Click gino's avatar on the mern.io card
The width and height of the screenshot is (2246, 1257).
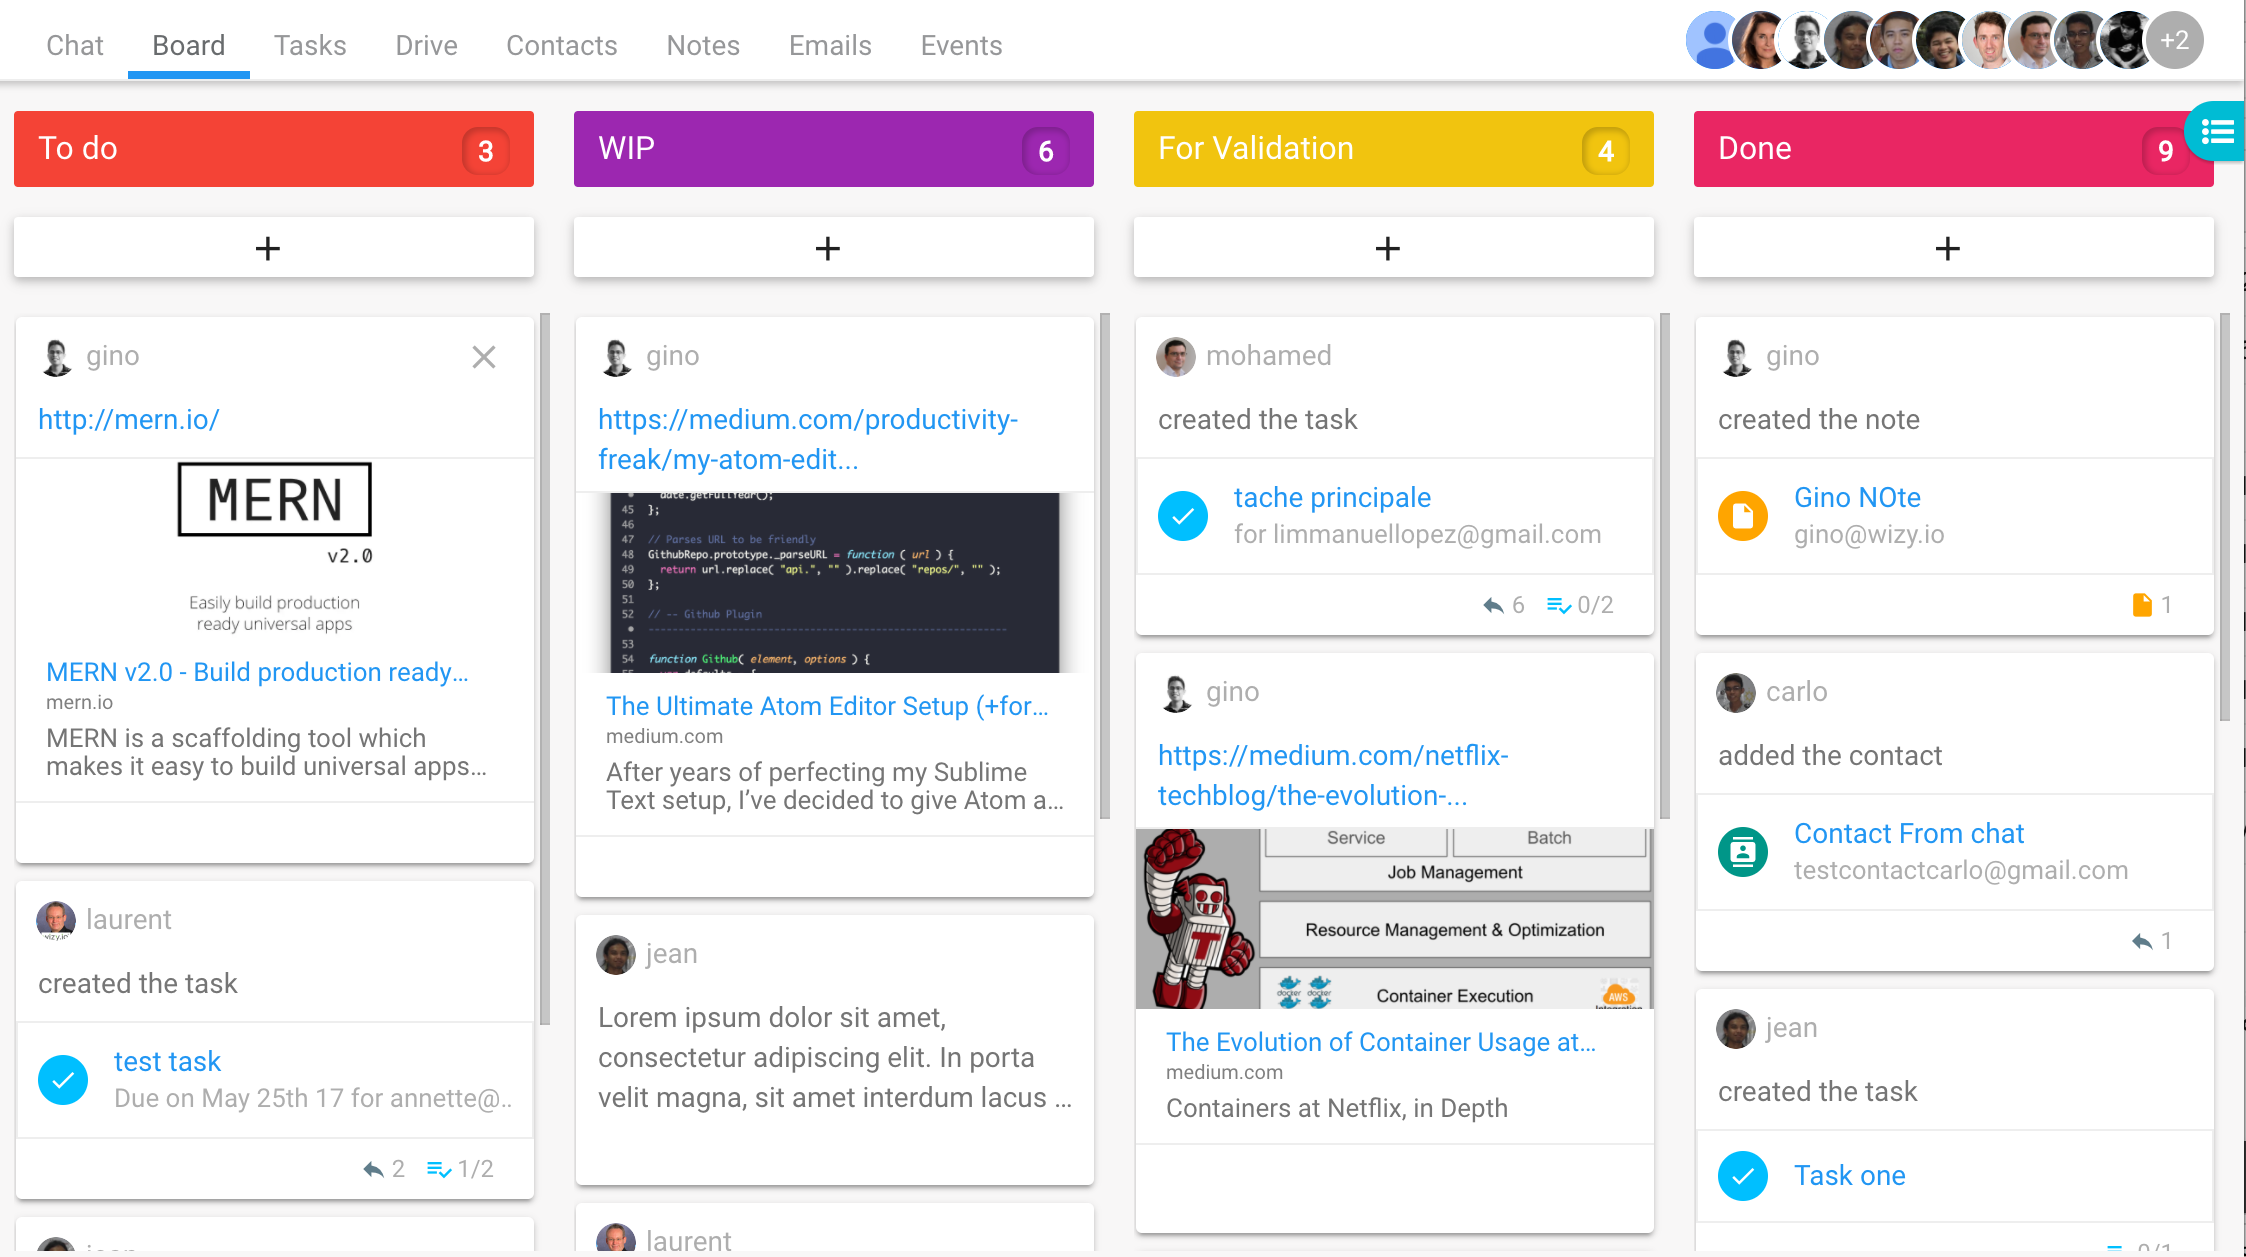[x=57, y=357]
